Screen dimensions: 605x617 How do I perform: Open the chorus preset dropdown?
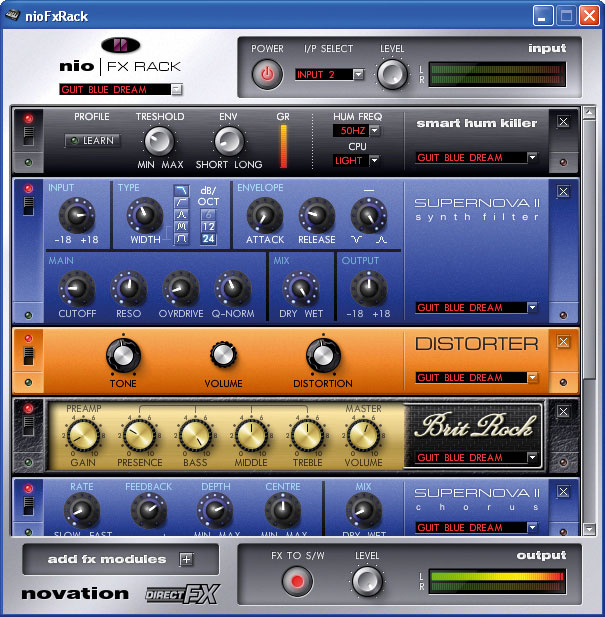click(x=532, y=527)
